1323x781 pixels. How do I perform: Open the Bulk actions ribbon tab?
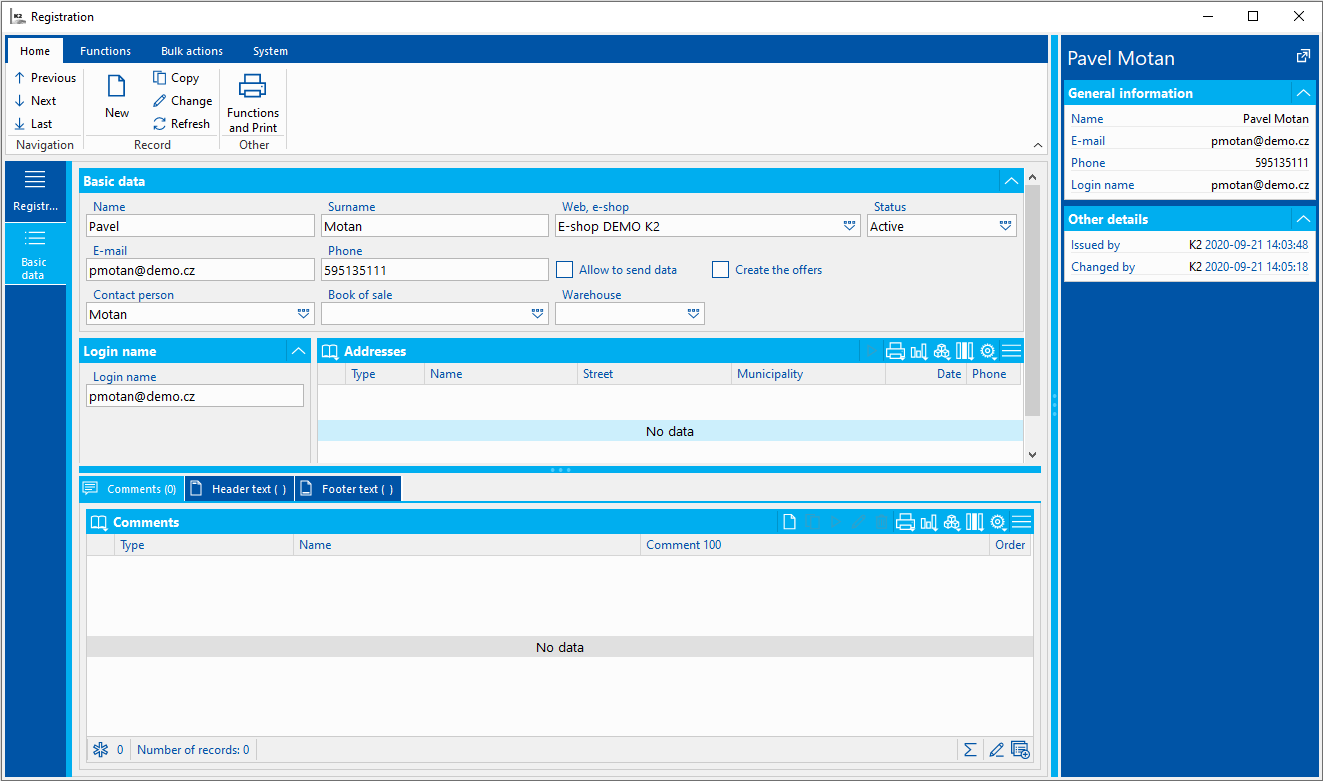tap(192, 51)
